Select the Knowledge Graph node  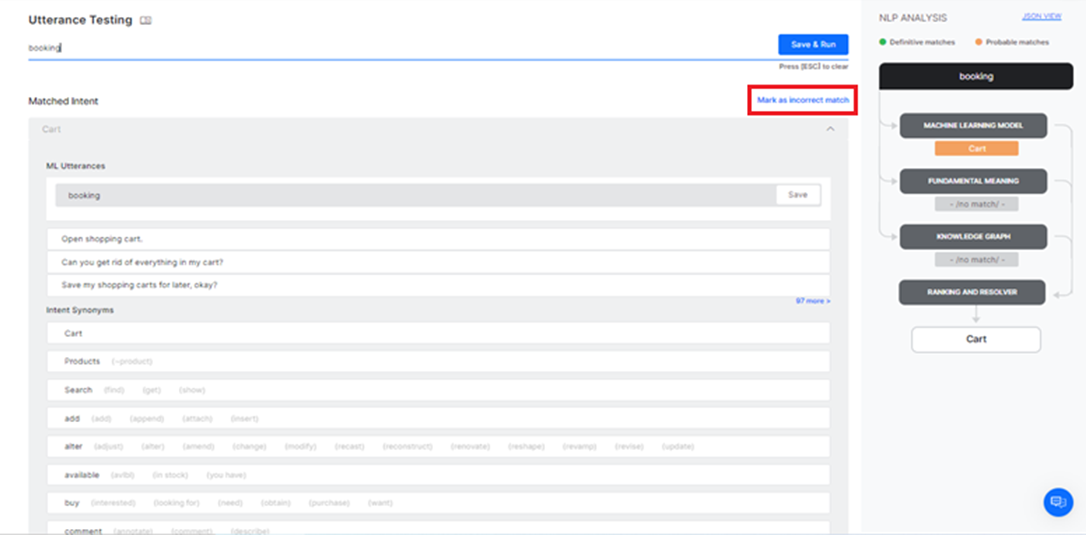(x=973, y=237)
